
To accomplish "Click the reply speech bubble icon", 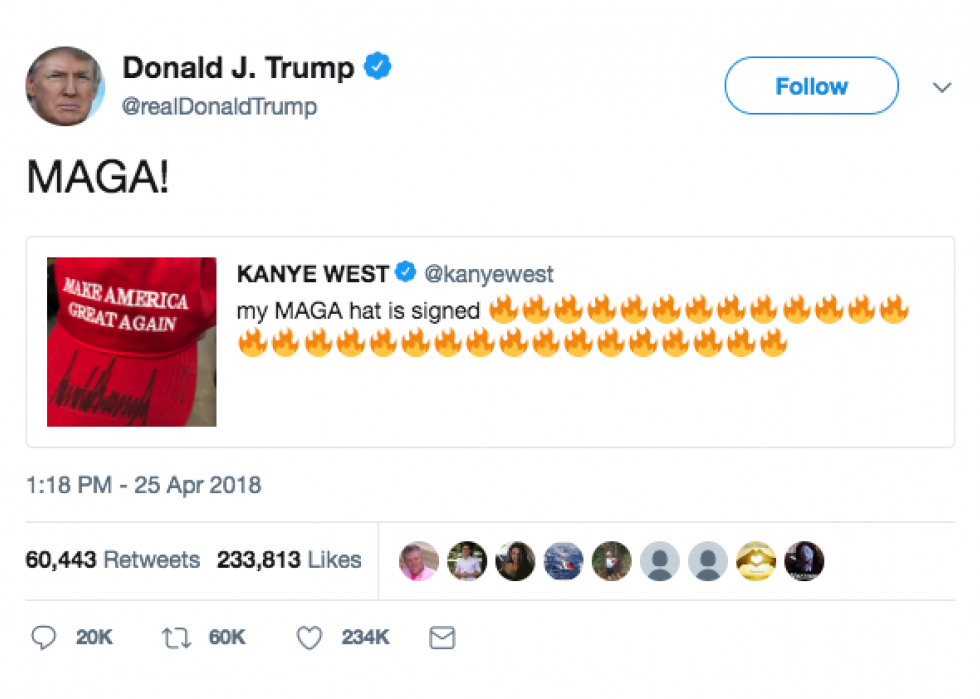I will [x=44, y=637].
